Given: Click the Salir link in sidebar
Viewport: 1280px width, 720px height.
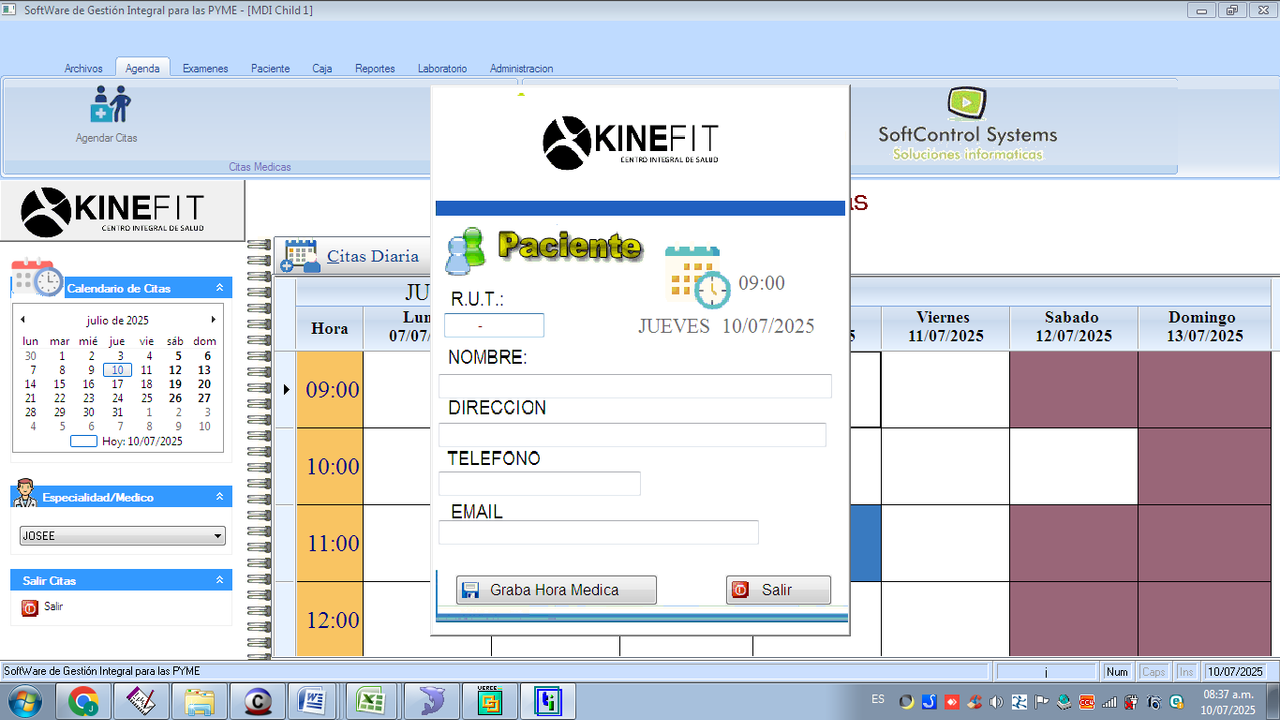Looking at the screenshot, I should point(53,606).
